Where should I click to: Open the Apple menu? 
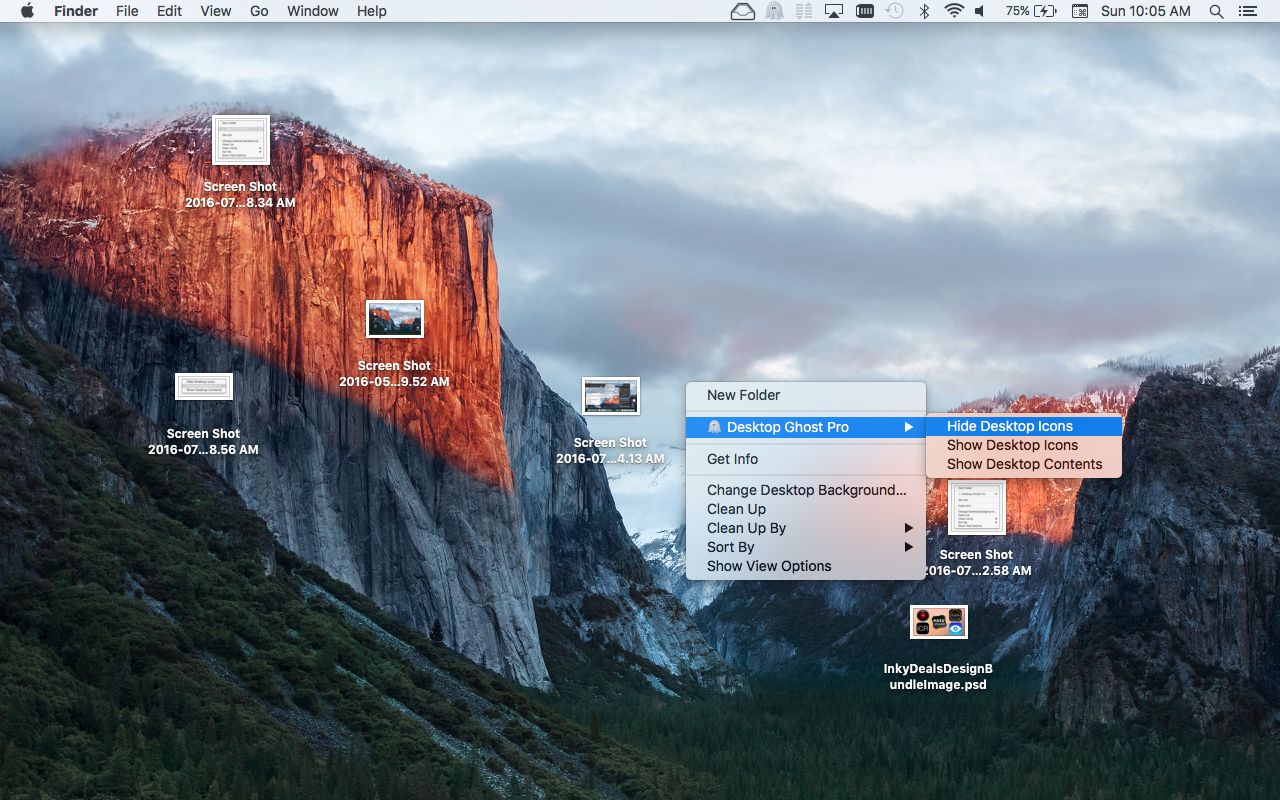27,11
